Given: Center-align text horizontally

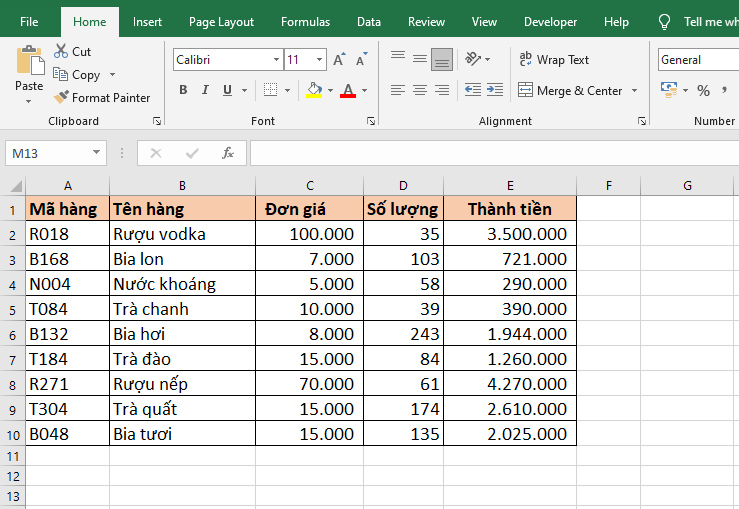Looking at the screenshot, I should pos(420,90).
